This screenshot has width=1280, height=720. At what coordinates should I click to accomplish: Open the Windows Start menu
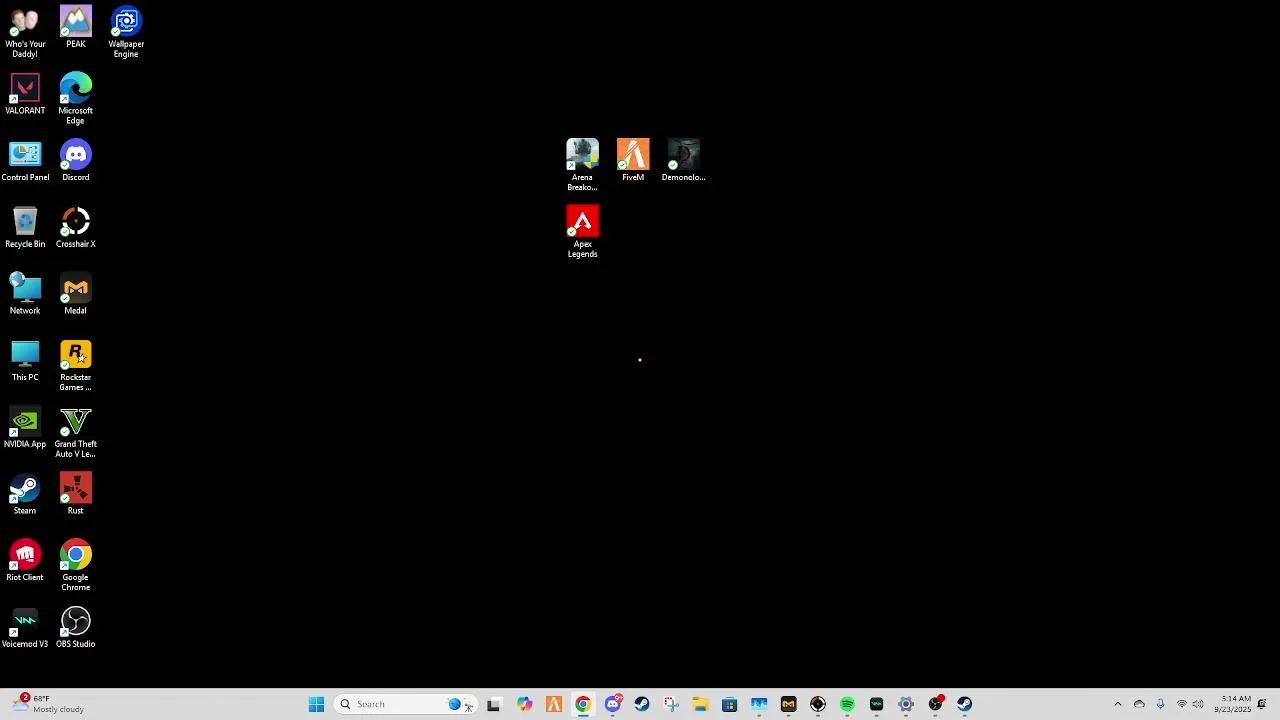tap(316, 704)
